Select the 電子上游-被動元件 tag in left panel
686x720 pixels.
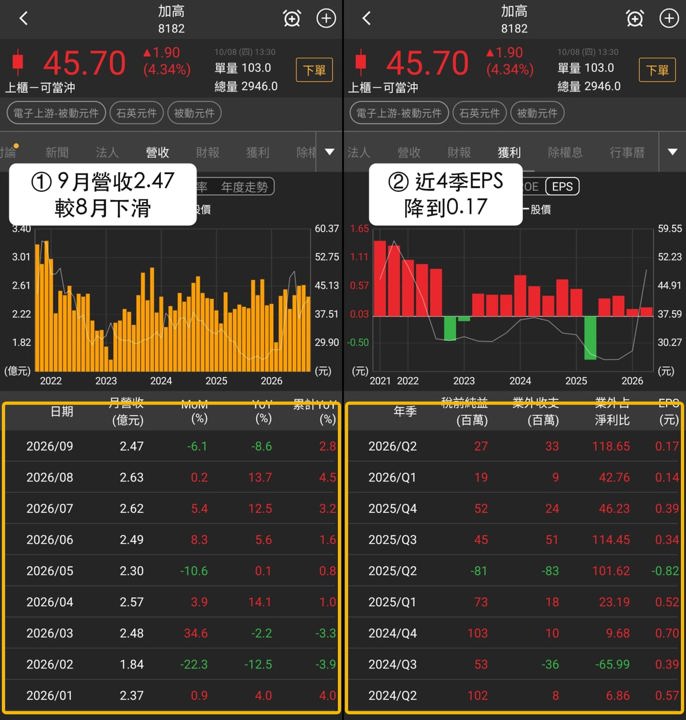56,113
